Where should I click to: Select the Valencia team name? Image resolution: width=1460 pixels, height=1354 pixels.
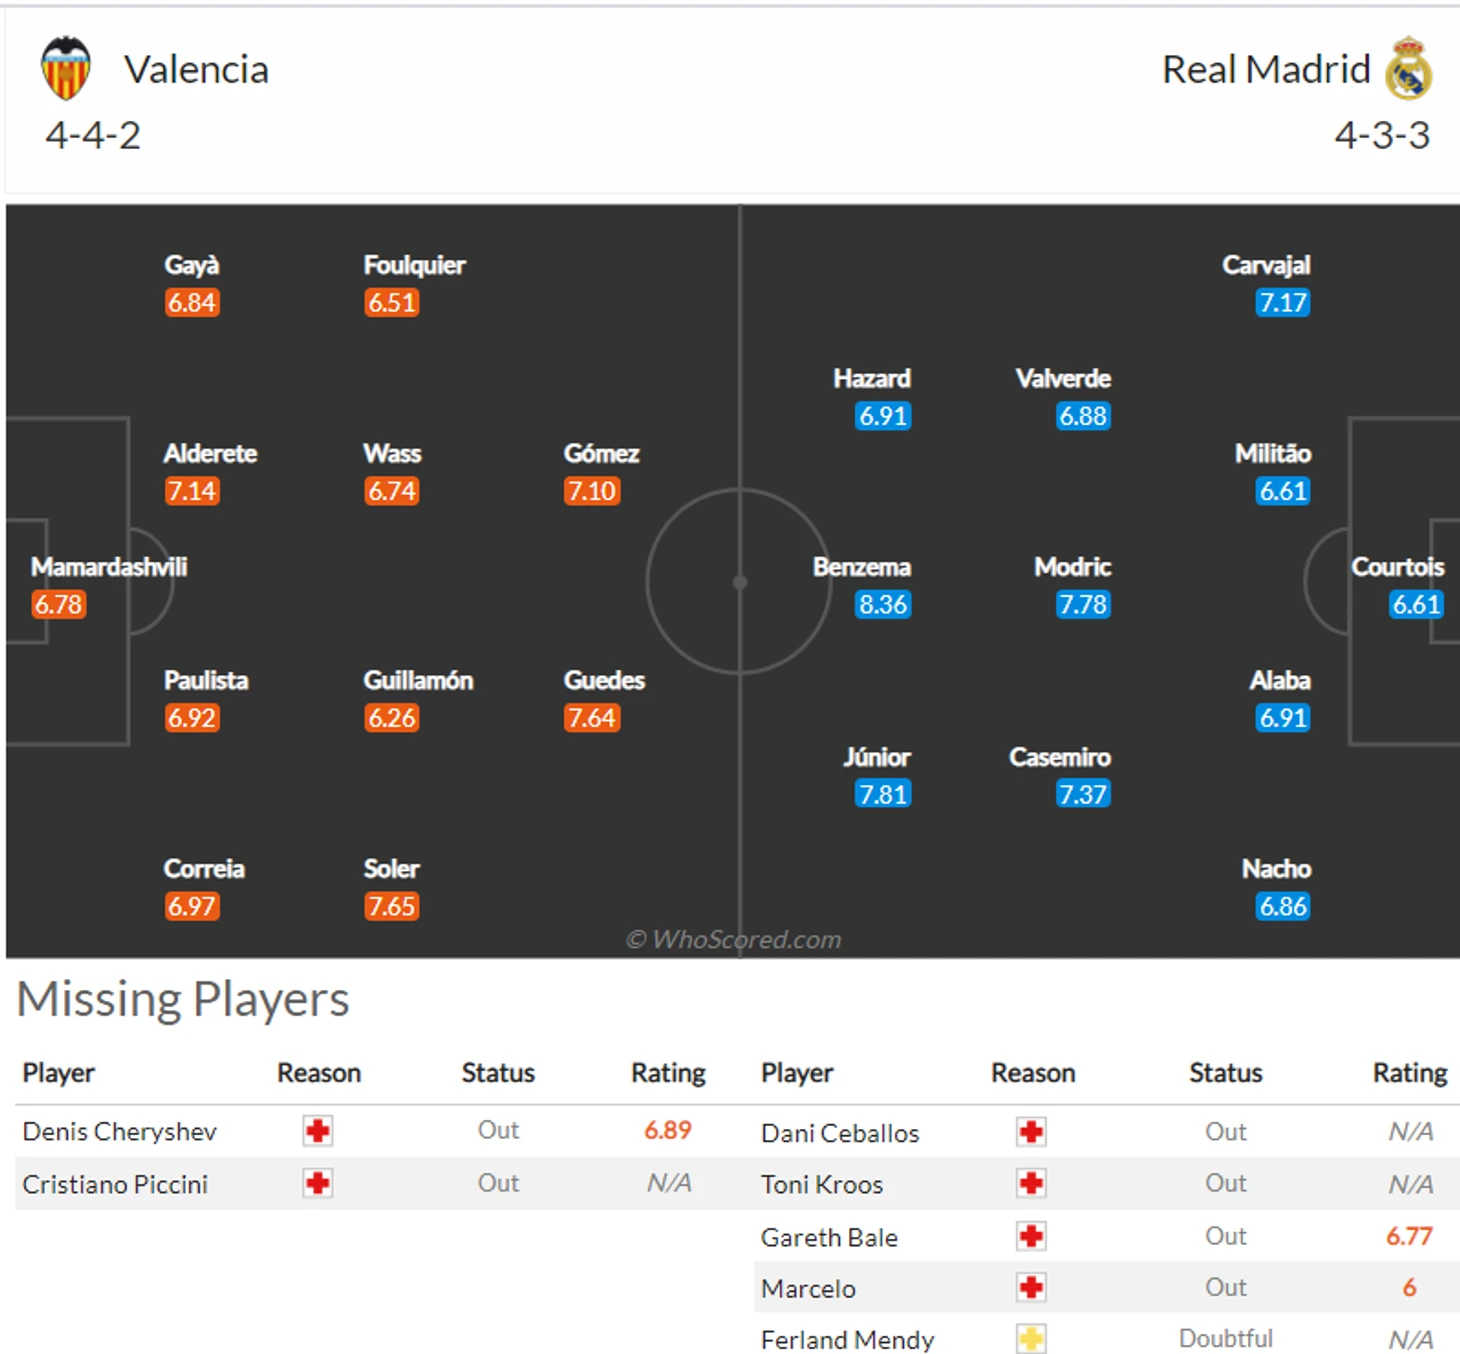coord(196,70)
